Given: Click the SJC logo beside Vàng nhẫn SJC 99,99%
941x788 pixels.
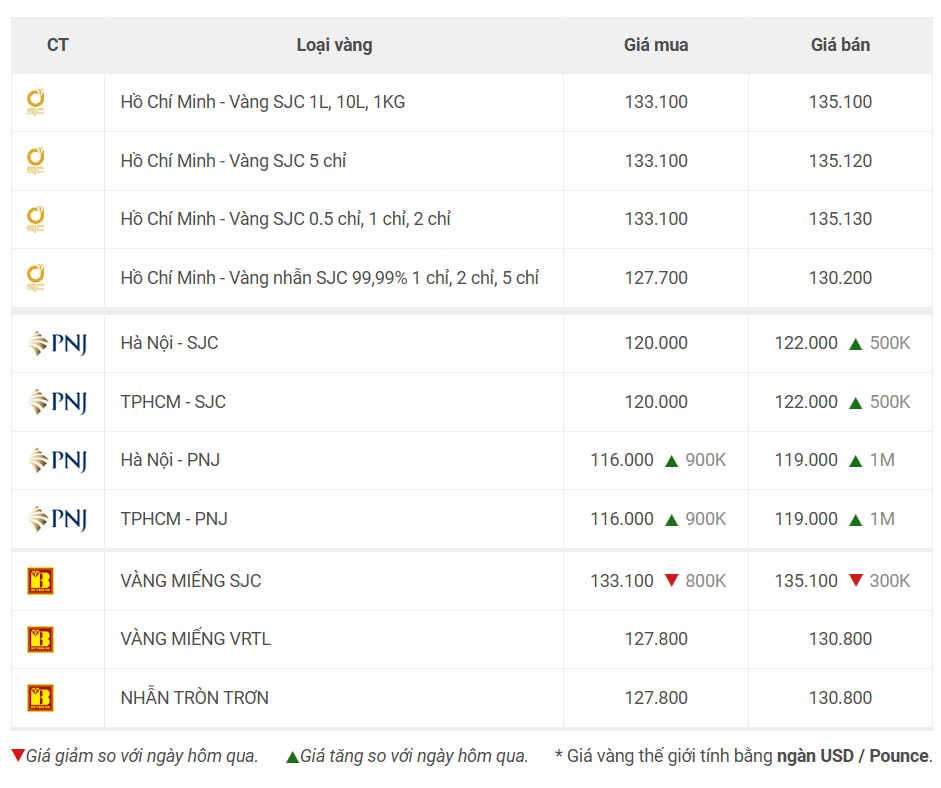Looking at the screenshot, I should pyautogui.click(x=35, y=278).
